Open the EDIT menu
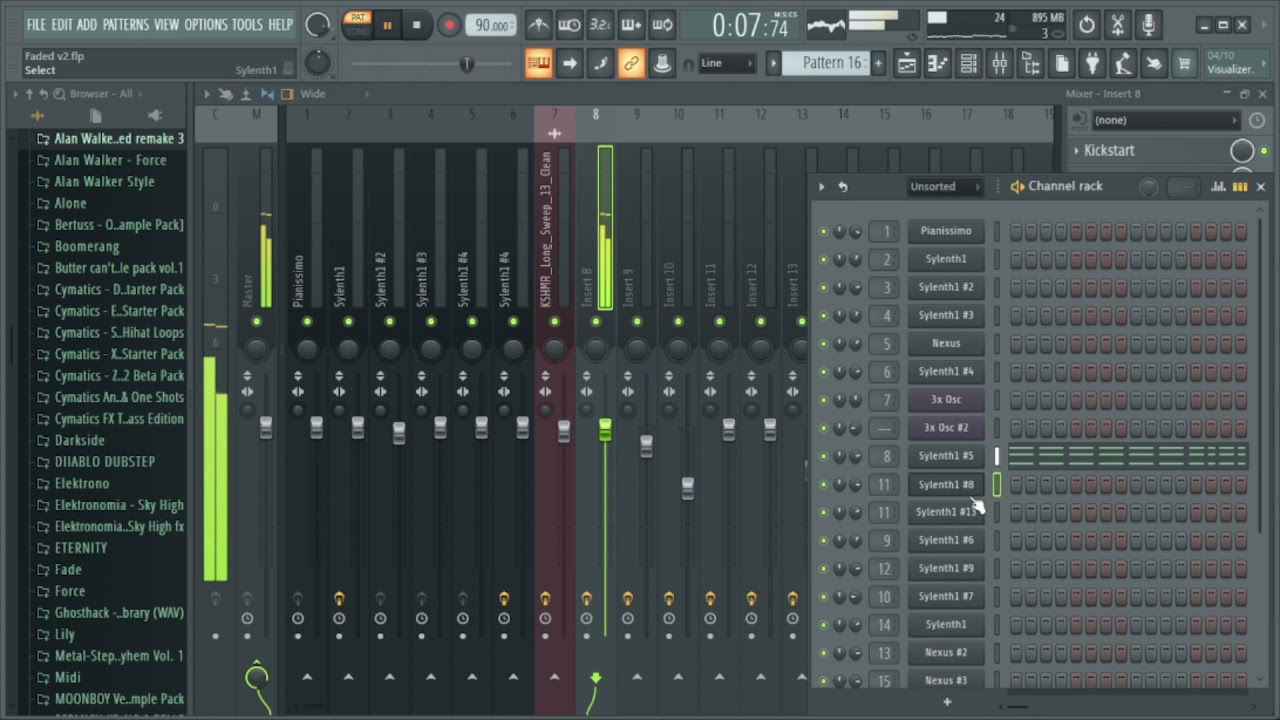The height and width of the screenshot is (720, 1280). 62,24
